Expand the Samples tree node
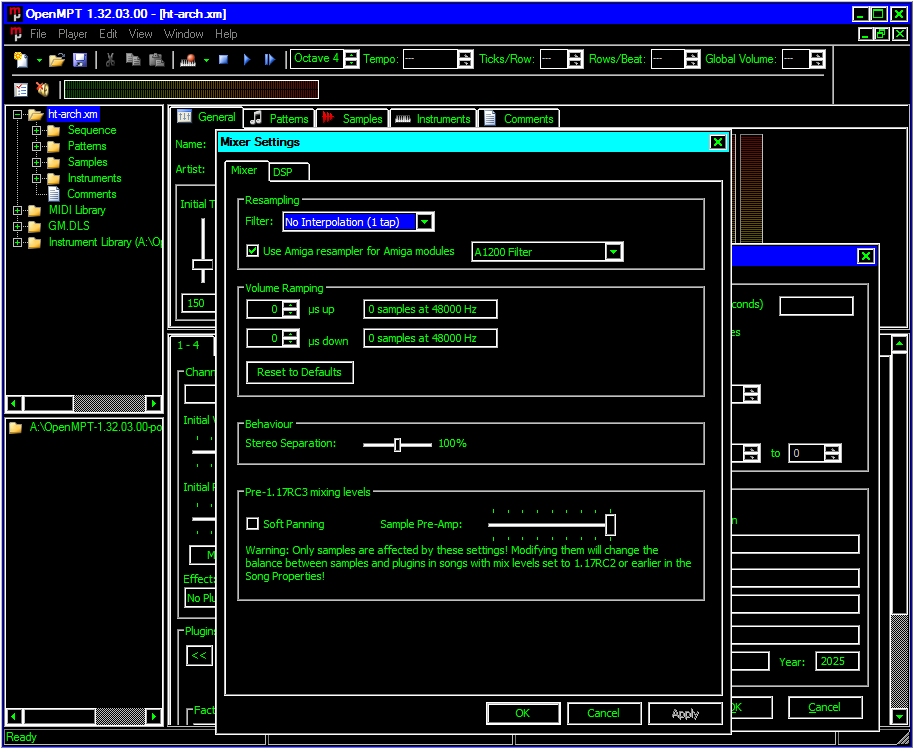Viewport: 914px width, 749px height. [37, 162]
